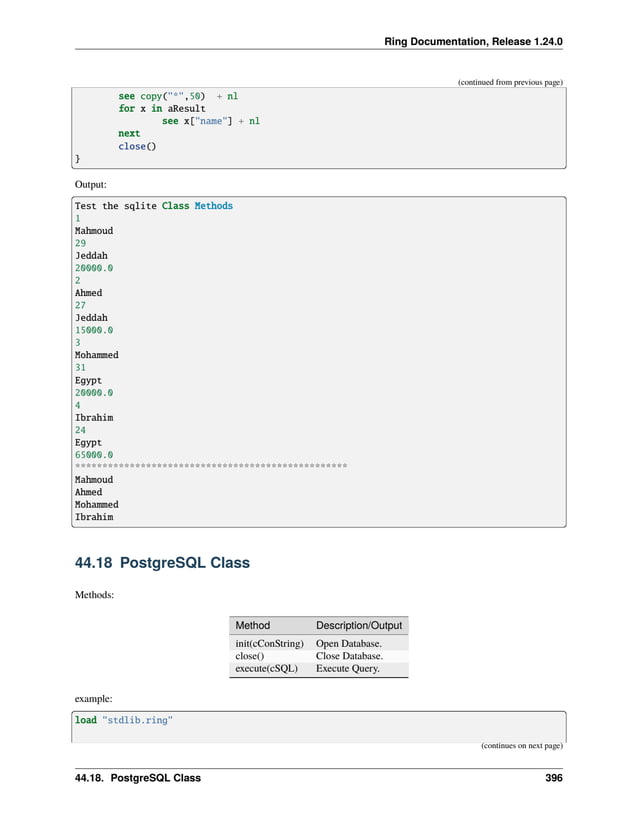Click the row of asterisks in the output
Screen dimensions: 638x825
coord(211,466)
